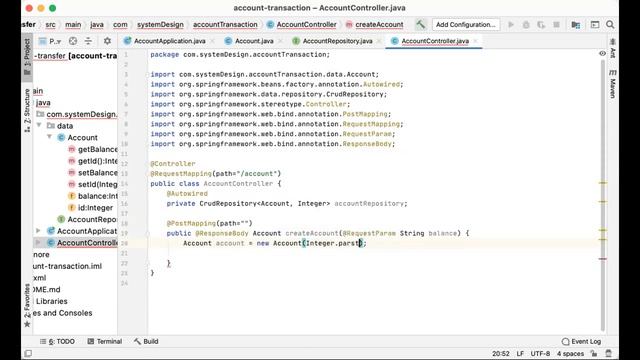
Task: Open the Maven tool window
Action: (x=613, y=84)
